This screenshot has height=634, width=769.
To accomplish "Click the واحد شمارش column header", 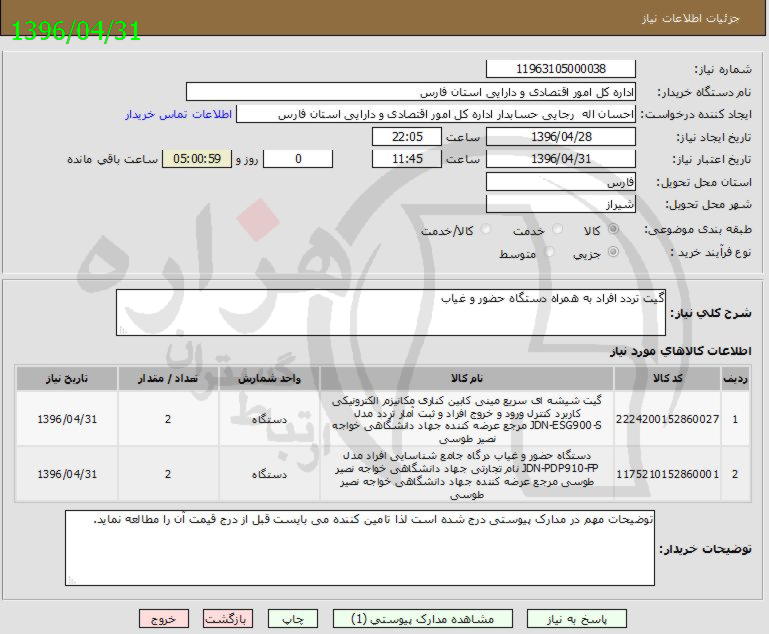I will 269,378.
